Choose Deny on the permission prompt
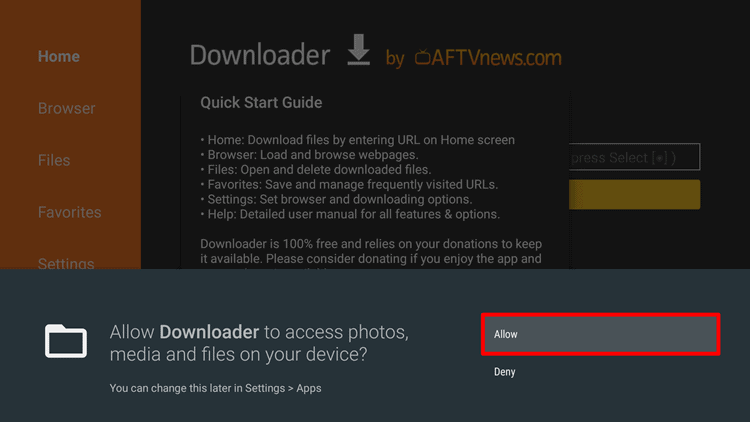This screenshot has height=422, width=750. 505,372
